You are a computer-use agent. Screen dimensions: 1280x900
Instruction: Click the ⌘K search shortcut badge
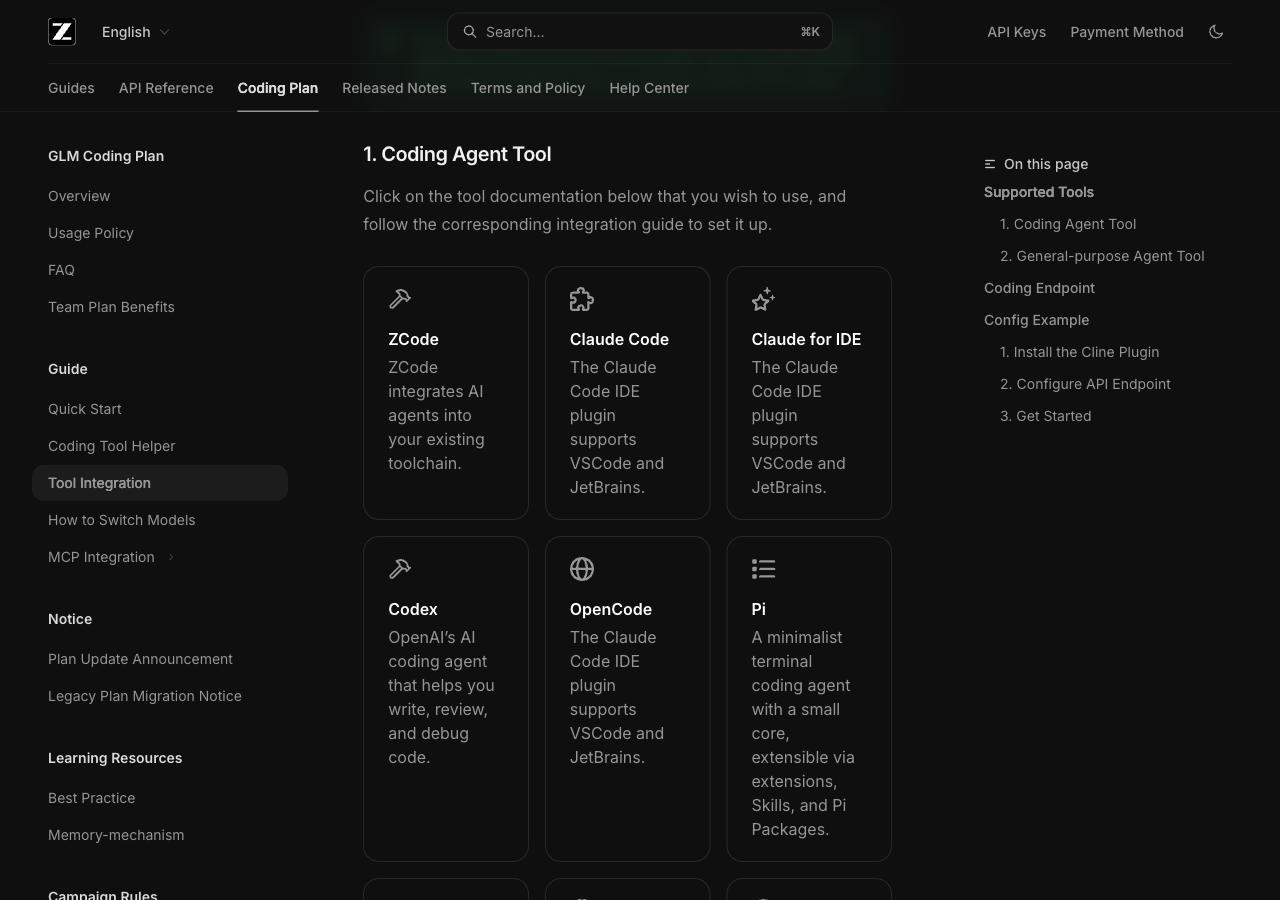(x=810, y=32)
